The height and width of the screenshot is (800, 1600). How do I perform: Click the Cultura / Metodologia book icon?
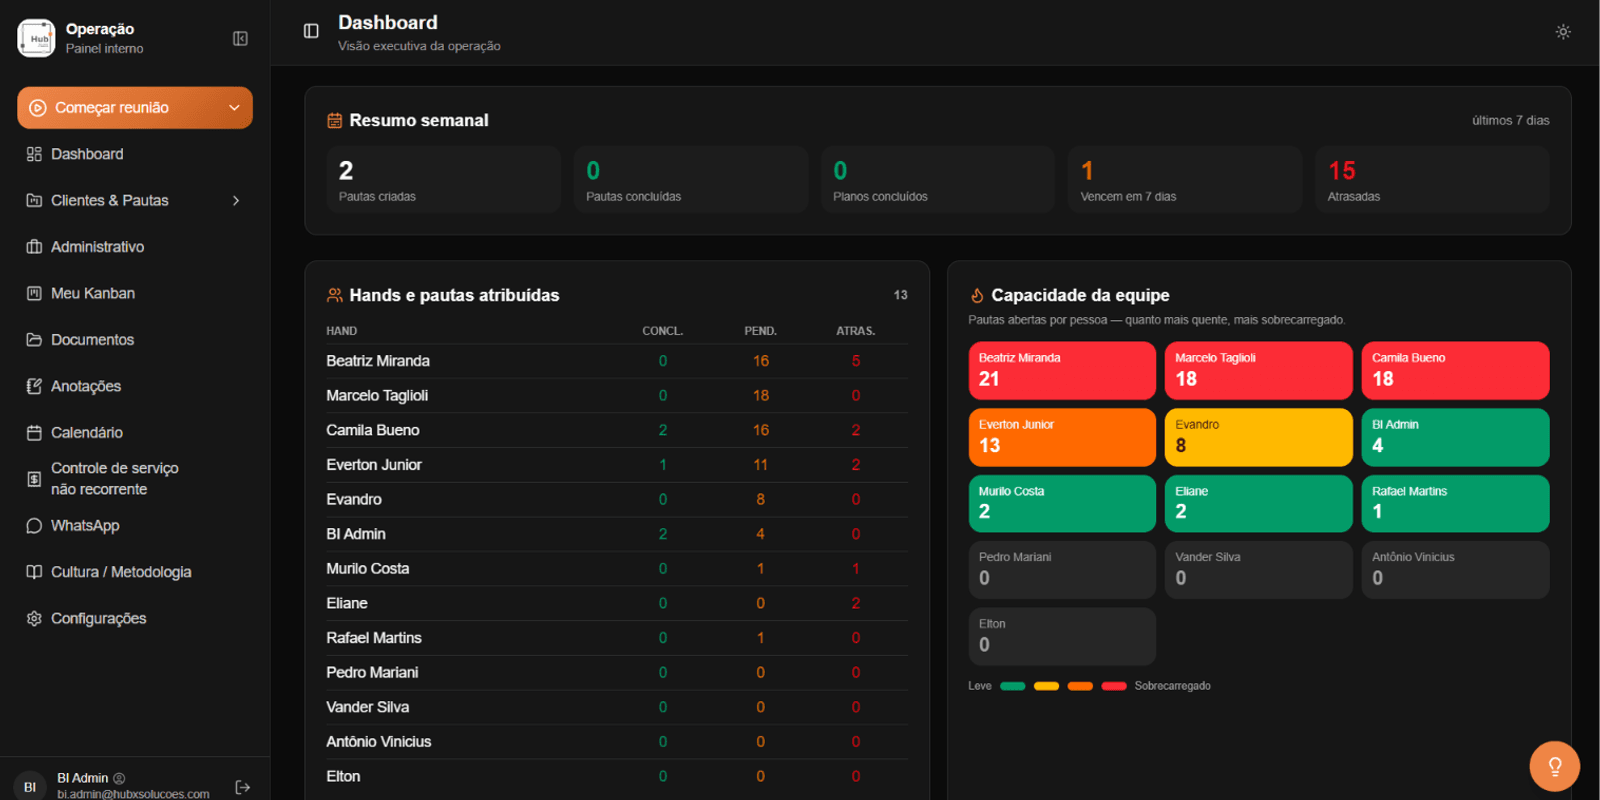click(34, 572)
